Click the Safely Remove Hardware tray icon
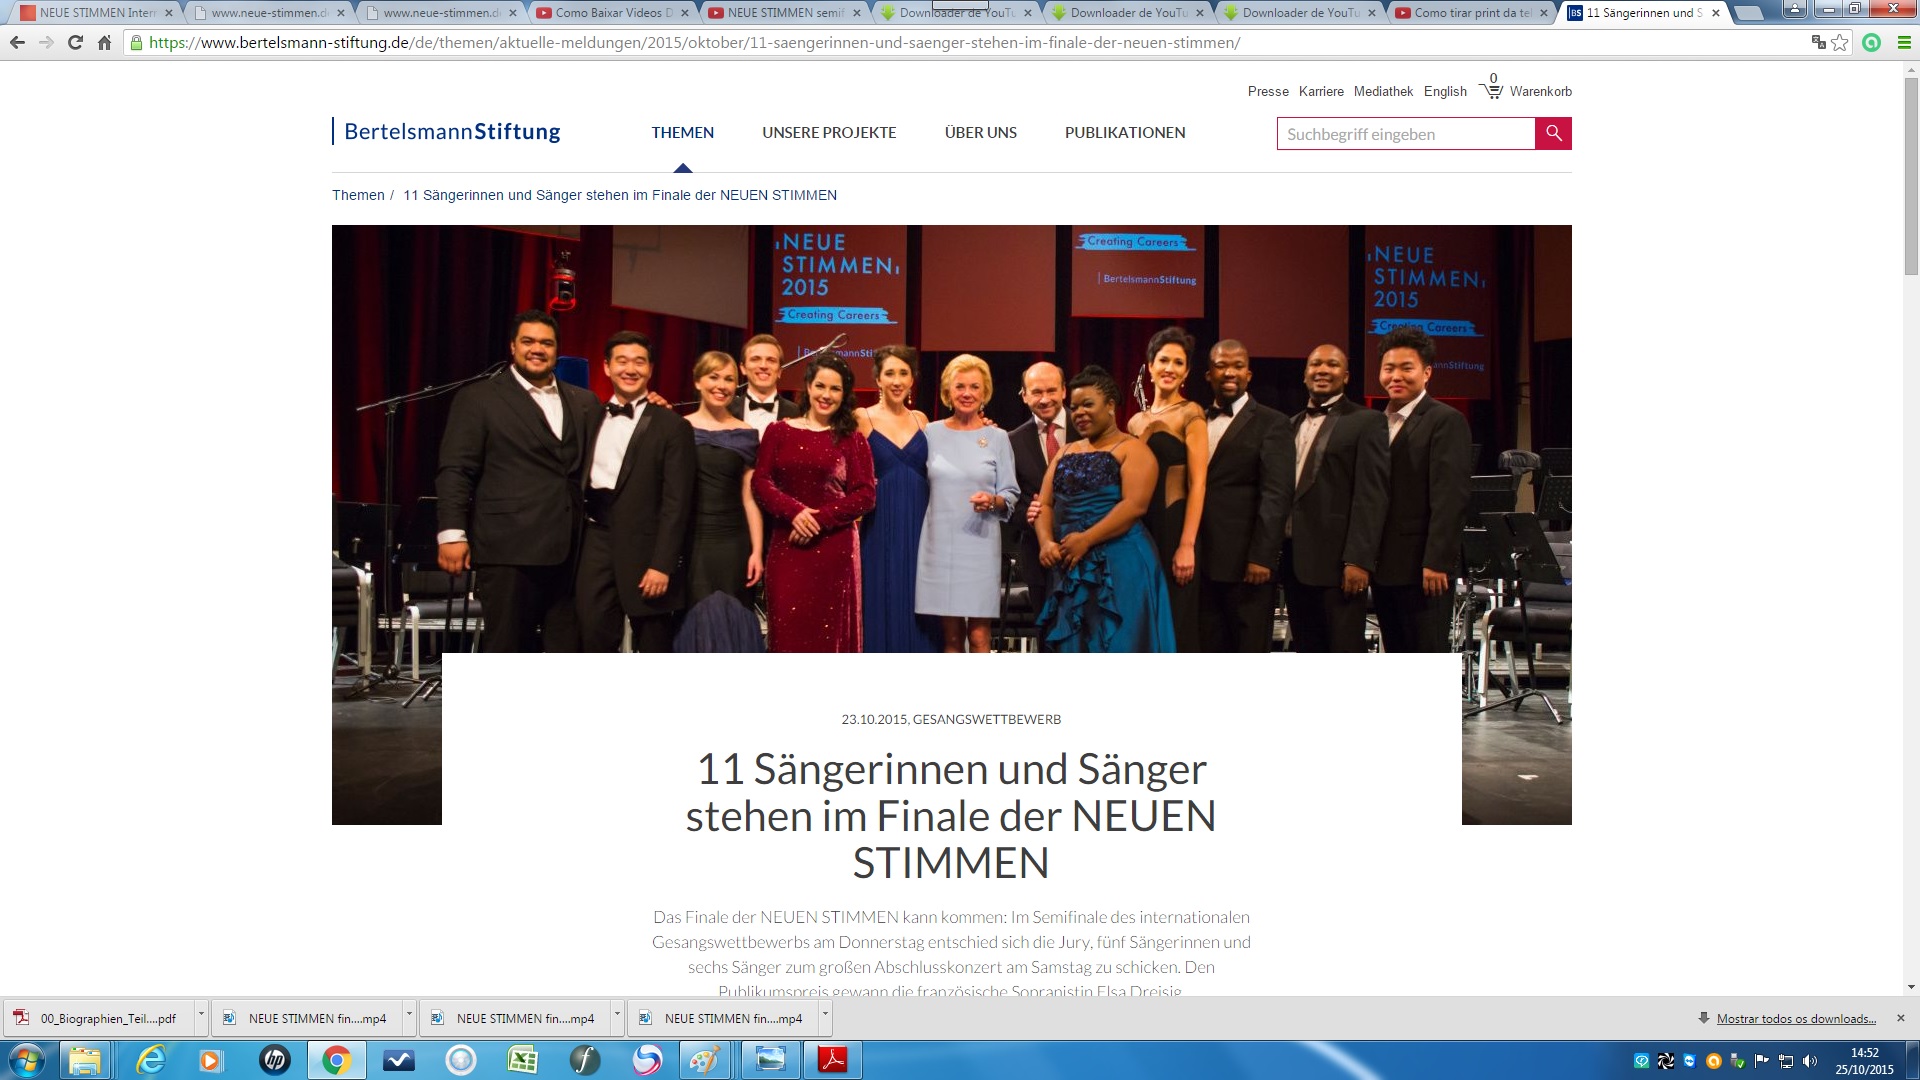Screen dimensions: 1920x1080 [x=1738, y=1061]
